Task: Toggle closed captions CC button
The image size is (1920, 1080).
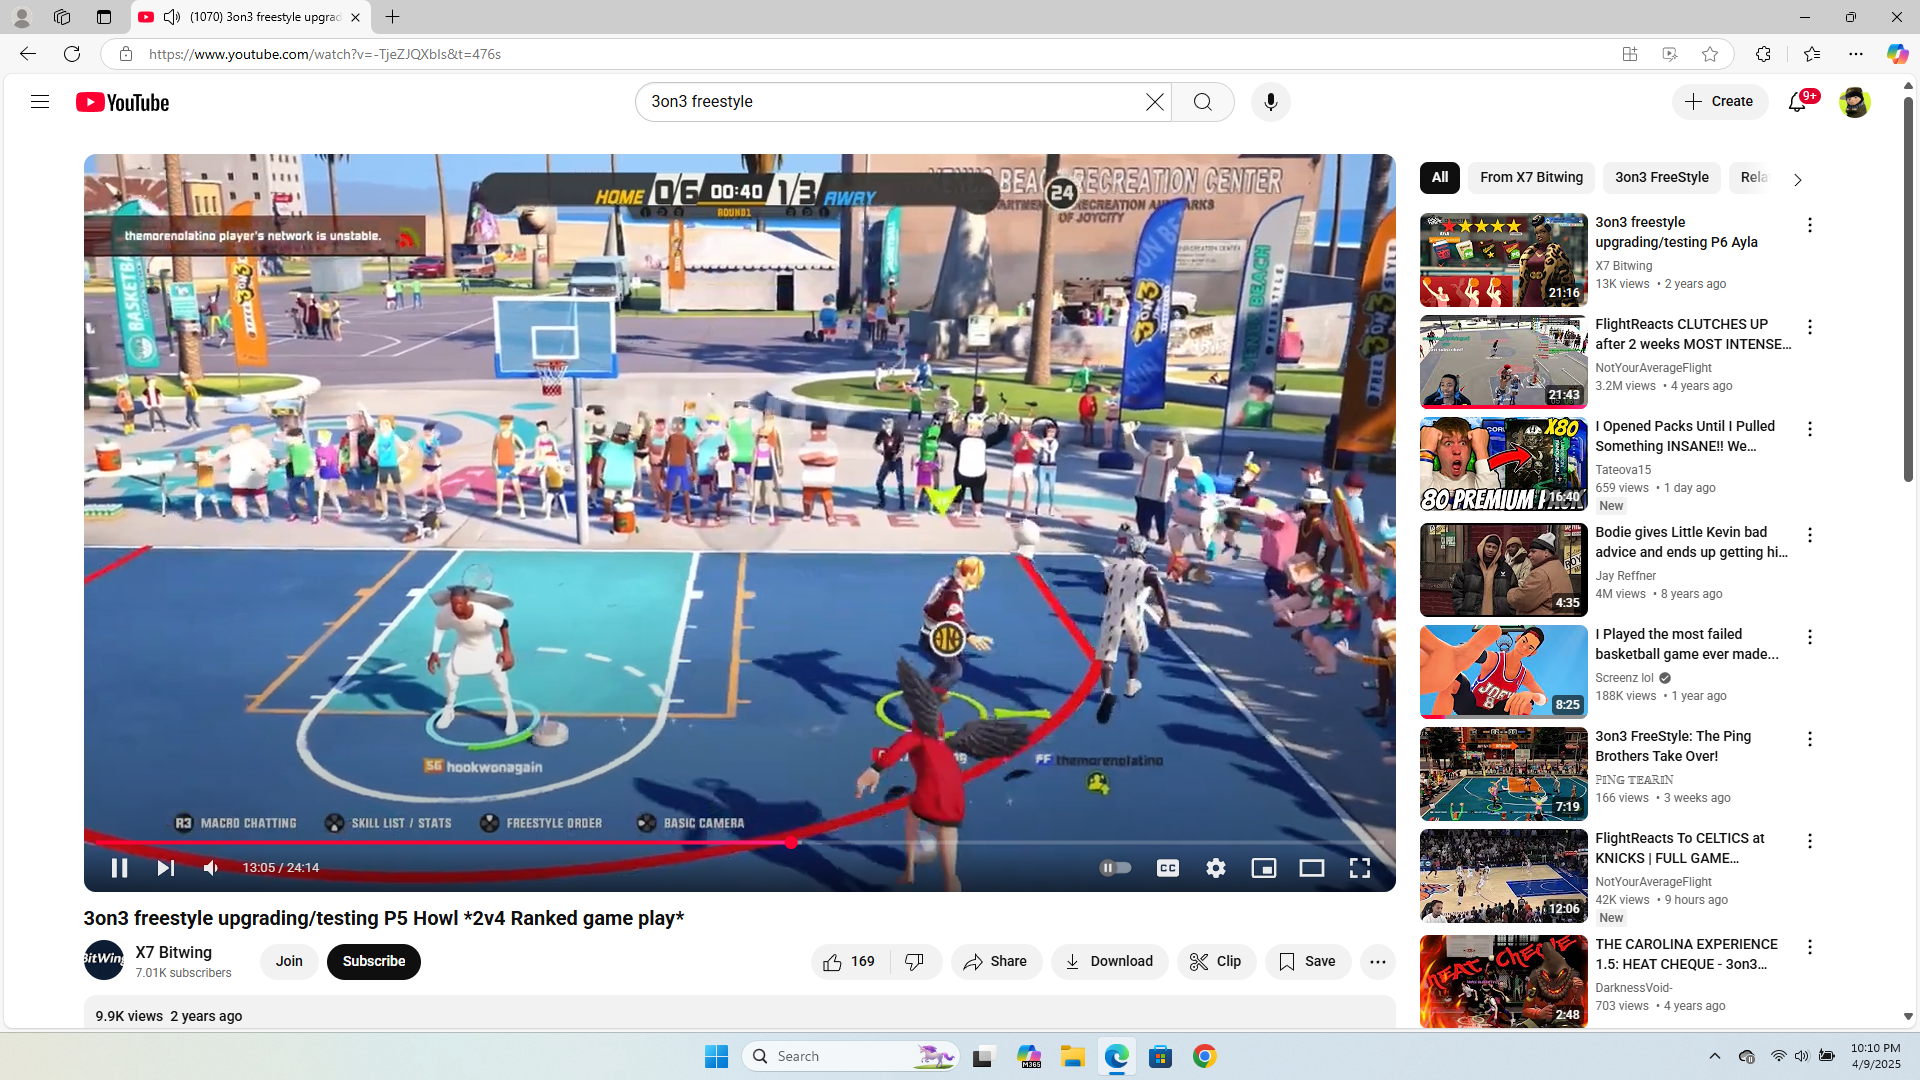Action: pyautogui.click(x=1167, y=868)
